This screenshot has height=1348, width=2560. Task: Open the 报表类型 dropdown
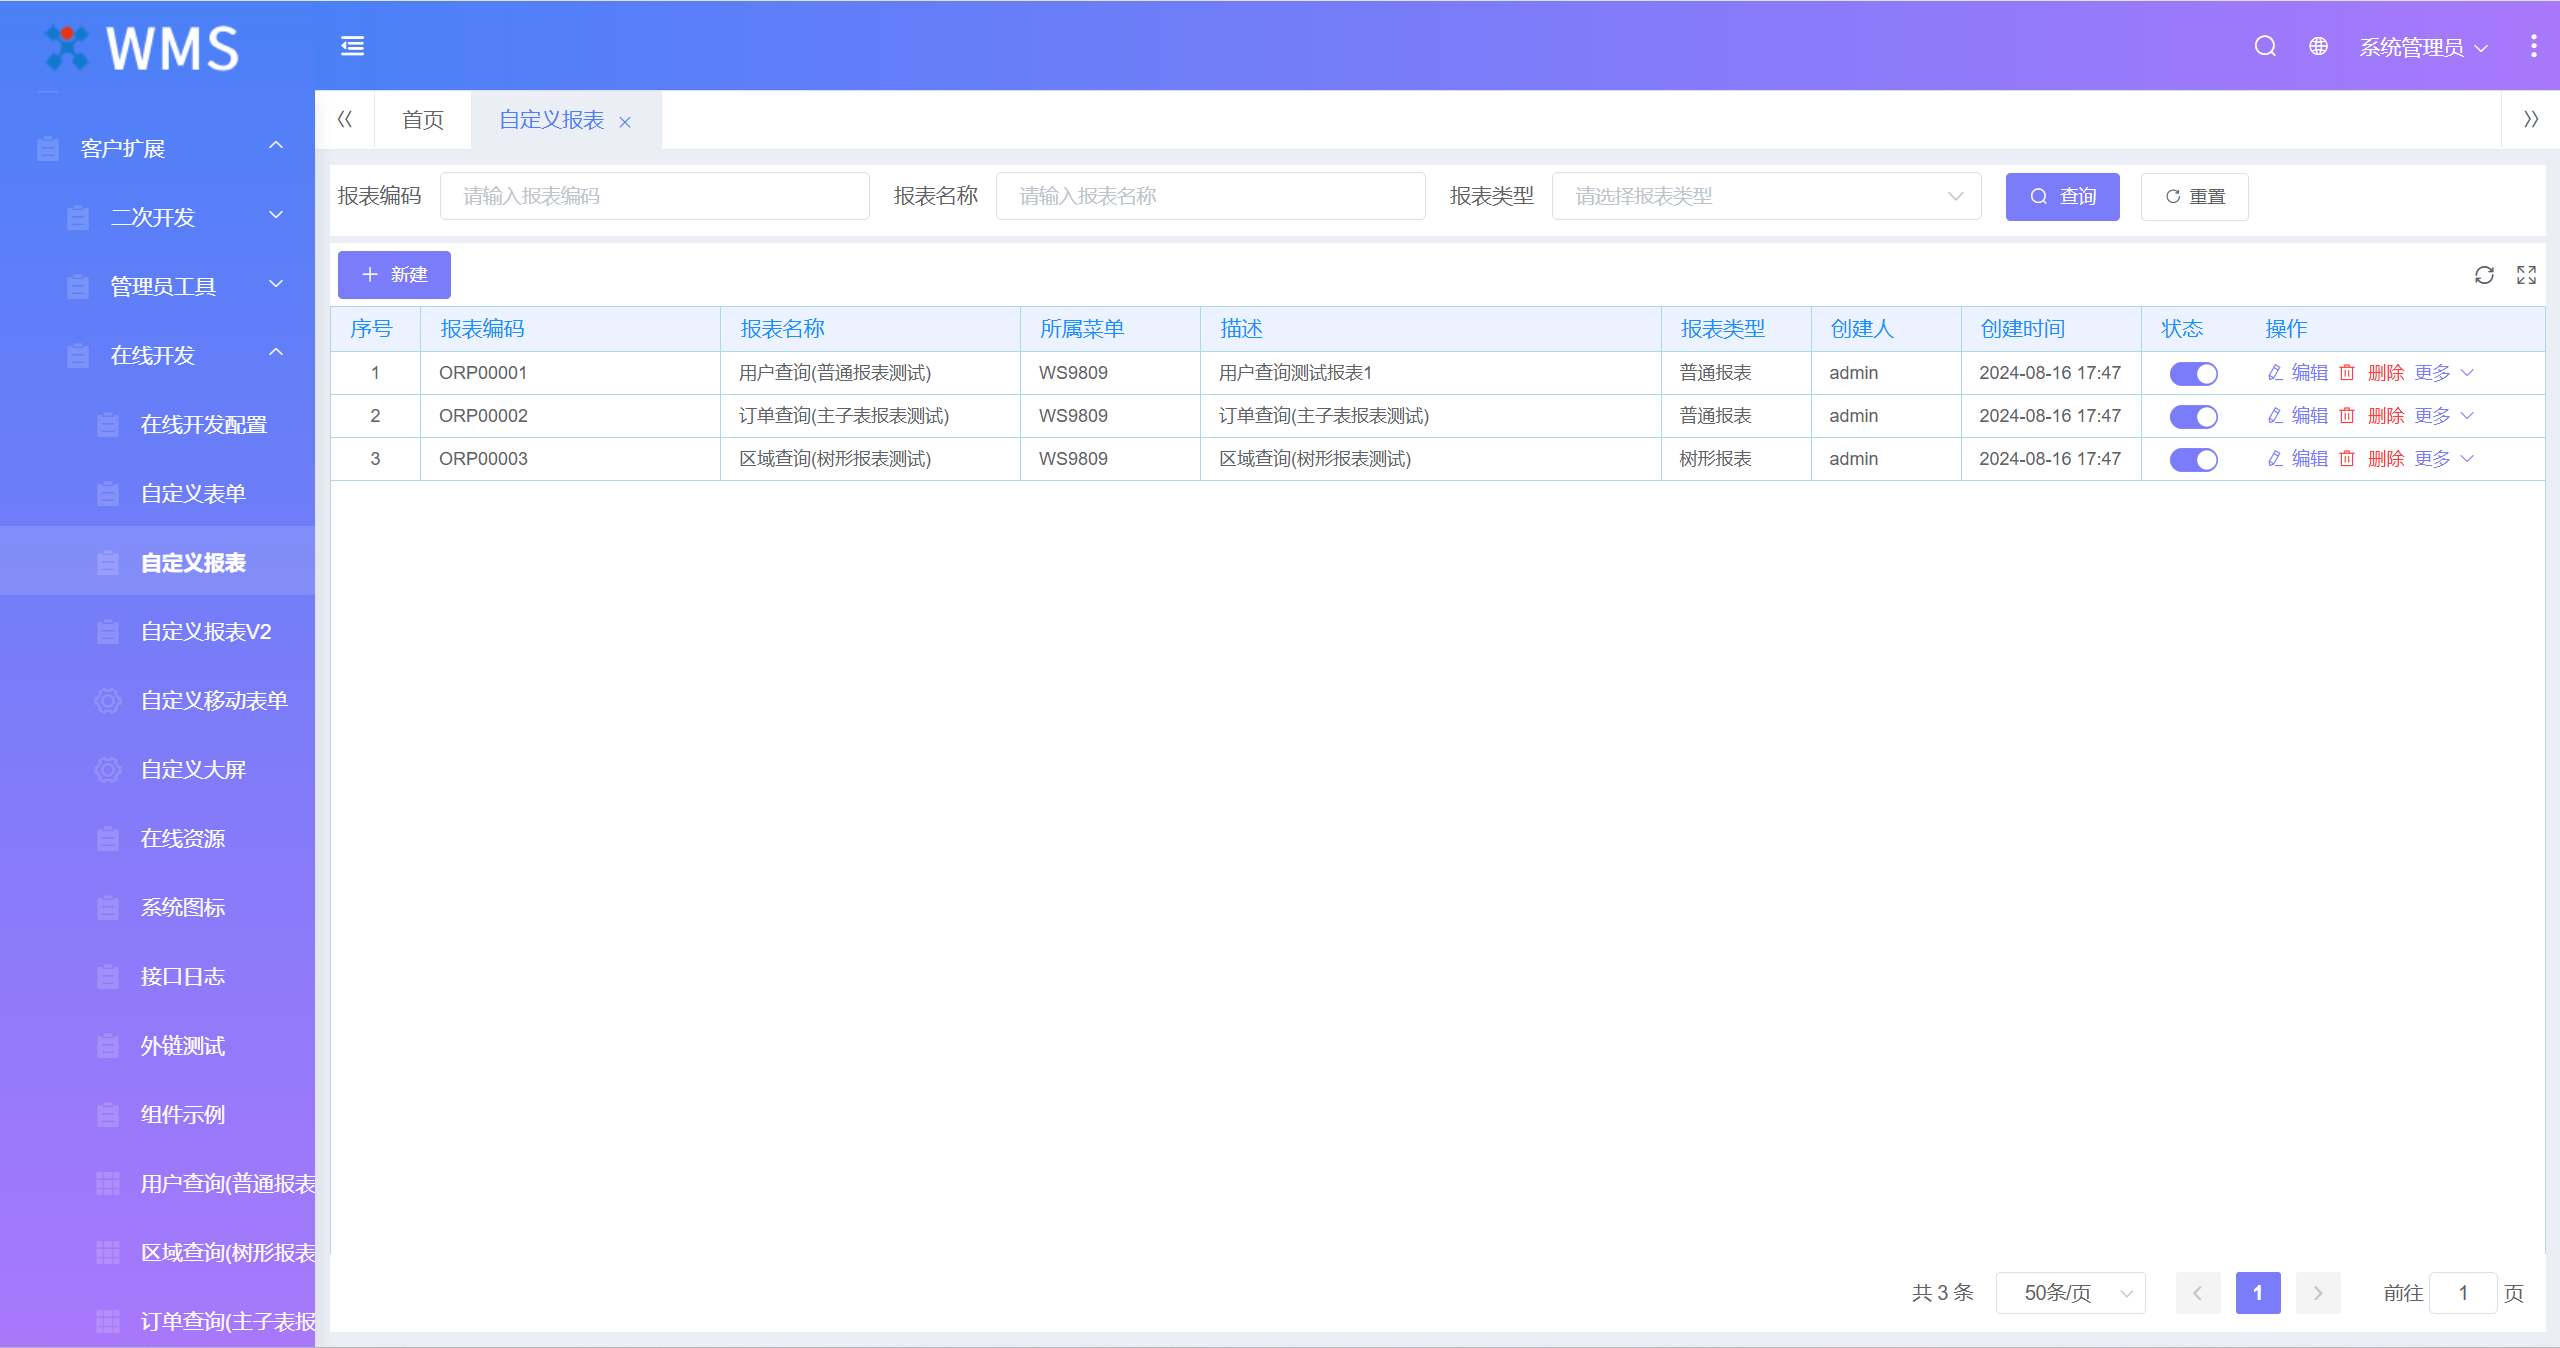1766,196
